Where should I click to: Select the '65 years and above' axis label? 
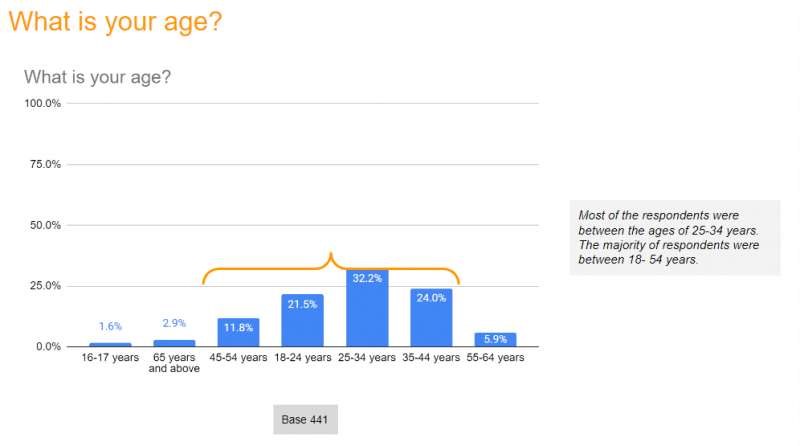[x=174, y=363]
